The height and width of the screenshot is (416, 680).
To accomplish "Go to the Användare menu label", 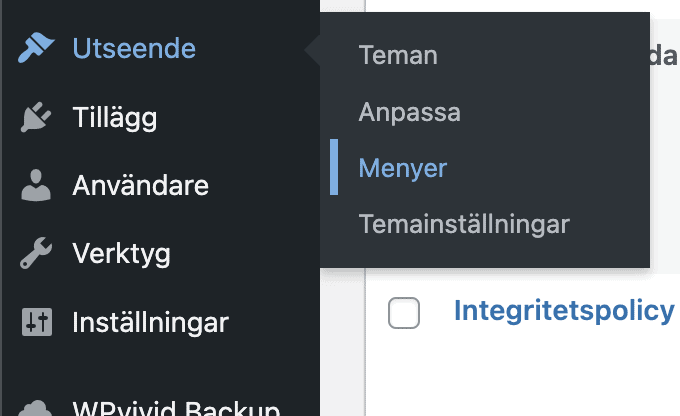I will point(141,185).
